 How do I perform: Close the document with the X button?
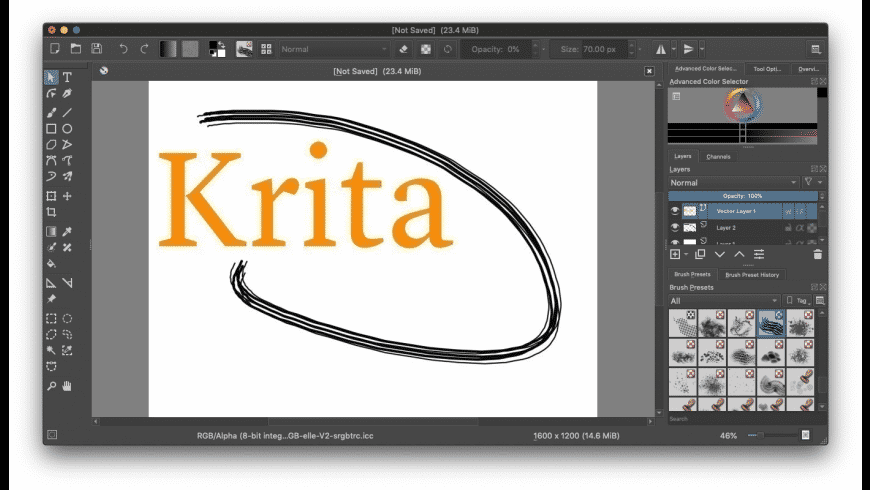point(649,71)
